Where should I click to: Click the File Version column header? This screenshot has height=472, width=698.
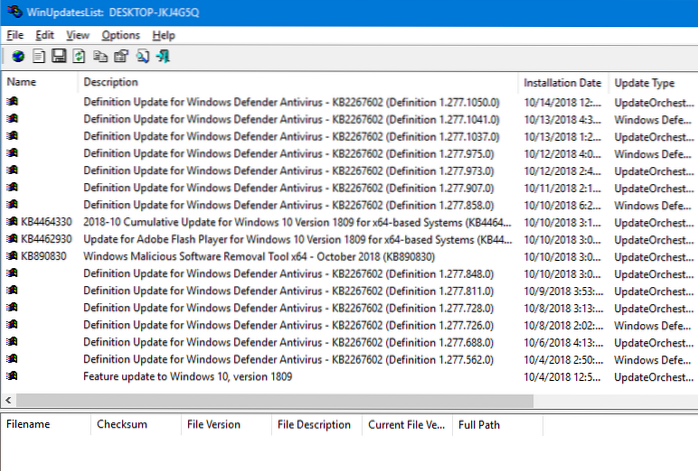pos(227,424)
